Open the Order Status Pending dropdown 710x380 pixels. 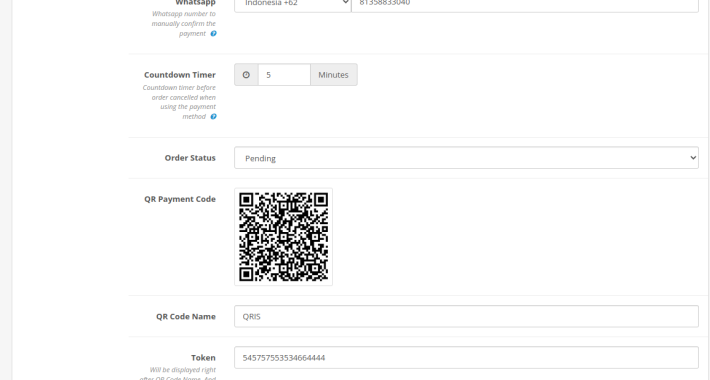point(466,158)
